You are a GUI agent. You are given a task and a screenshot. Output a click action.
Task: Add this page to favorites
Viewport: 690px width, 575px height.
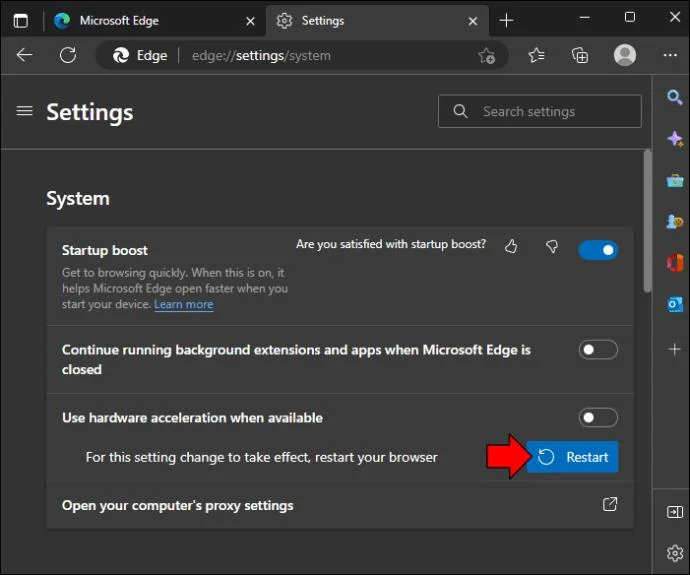pos(487,55)
